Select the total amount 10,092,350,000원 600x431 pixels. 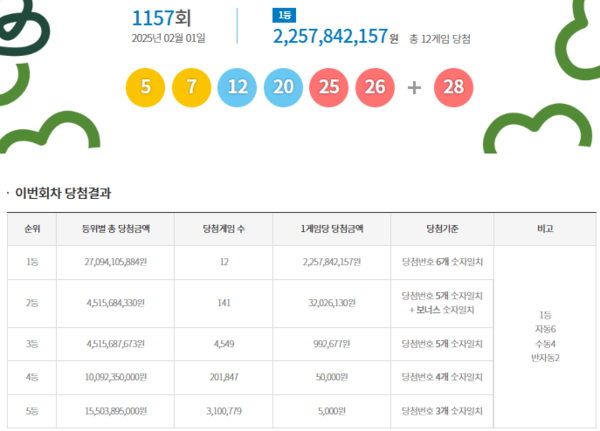(116, 377)
